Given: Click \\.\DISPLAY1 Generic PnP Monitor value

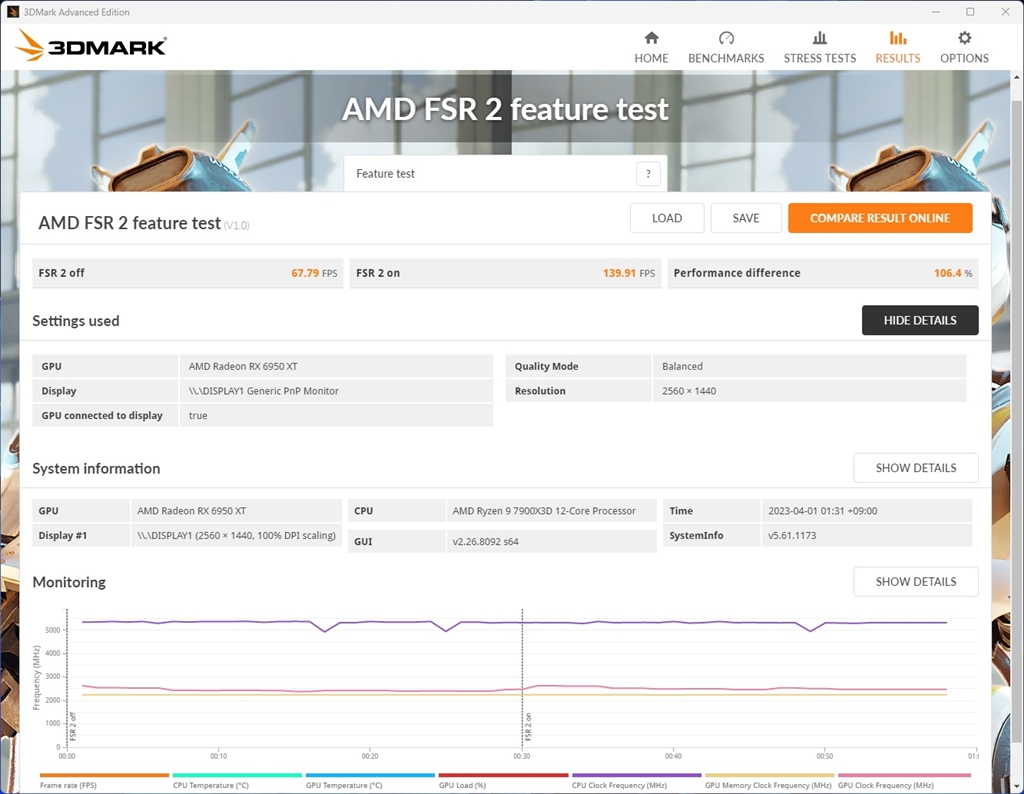Looking at the screenshot, I should (x=264, y=391).
